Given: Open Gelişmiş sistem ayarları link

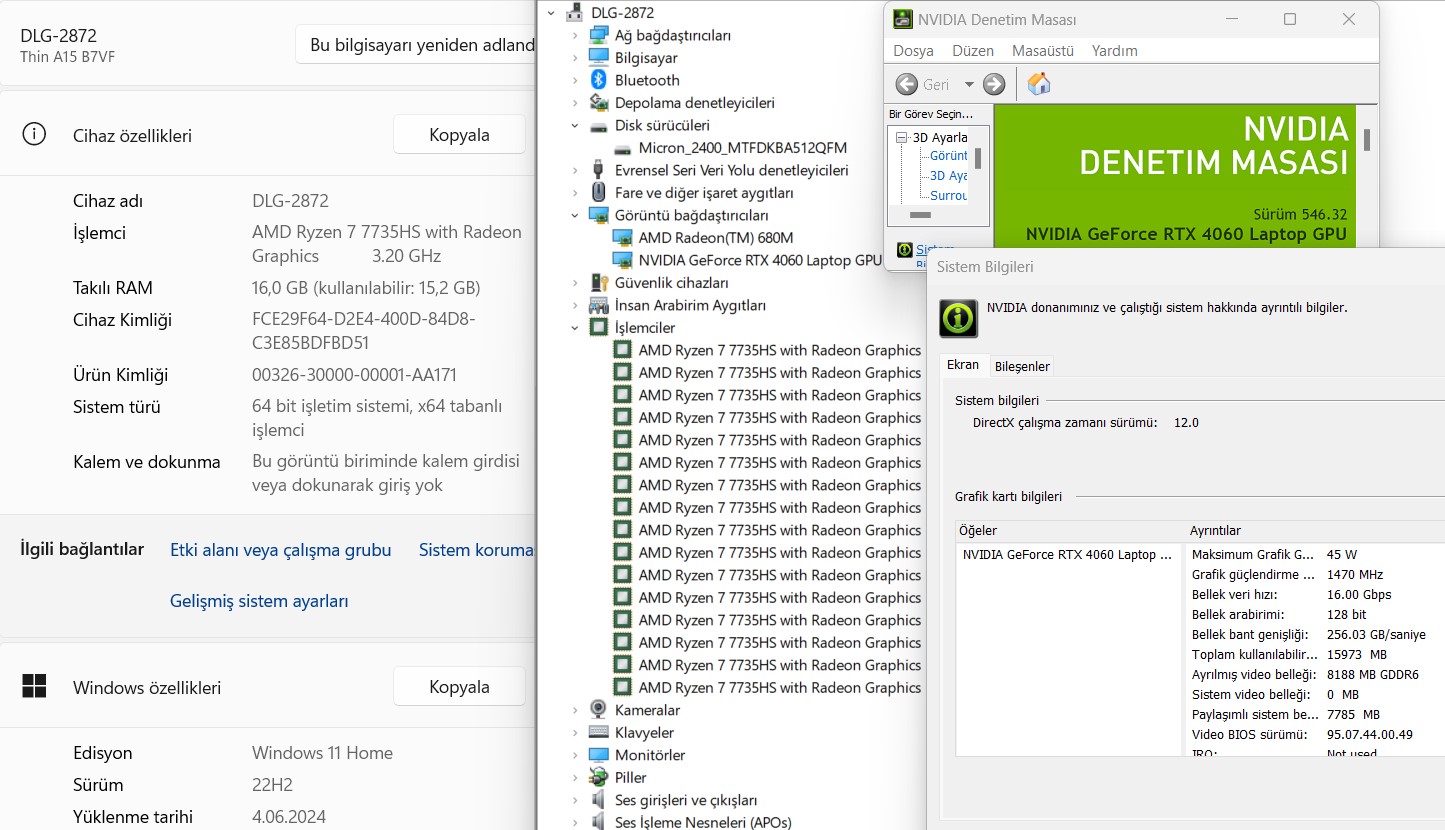Looking at the screenshot, I should coord(259,601).
